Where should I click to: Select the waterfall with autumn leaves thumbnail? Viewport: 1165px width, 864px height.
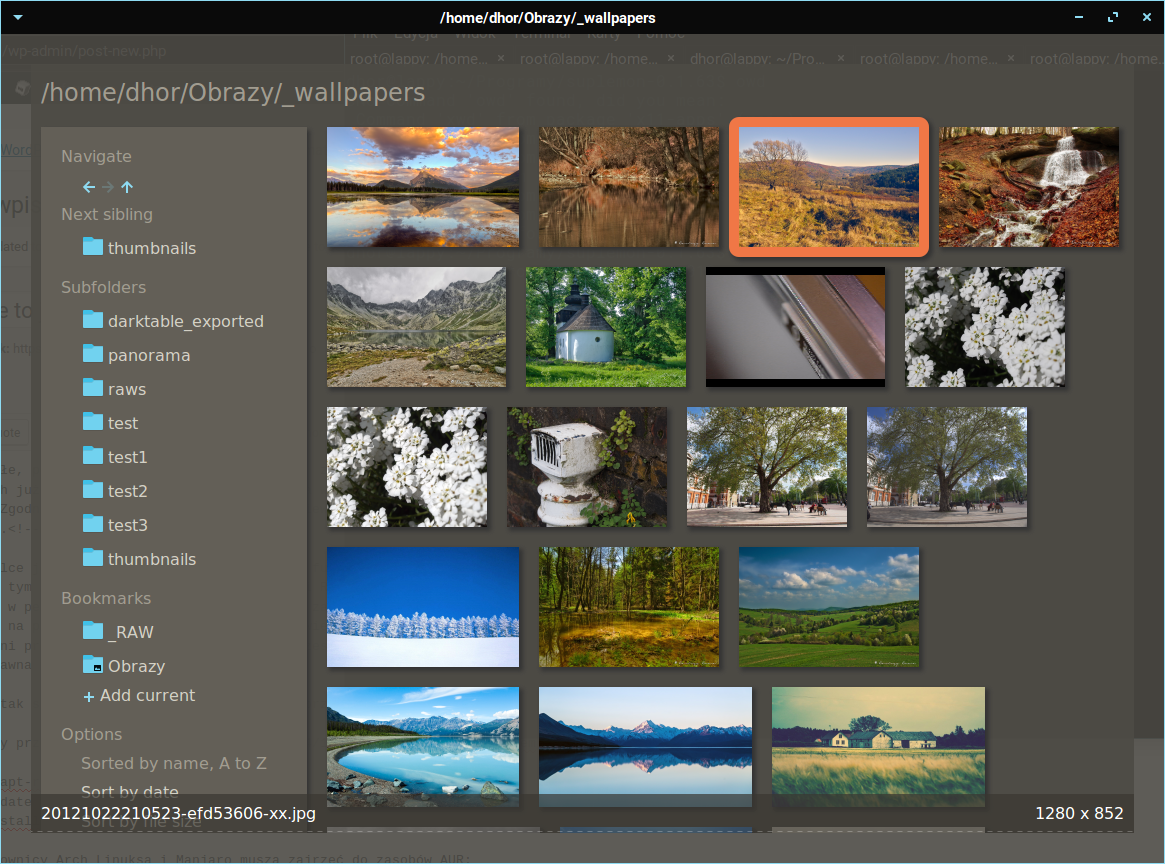[1028, 186]
